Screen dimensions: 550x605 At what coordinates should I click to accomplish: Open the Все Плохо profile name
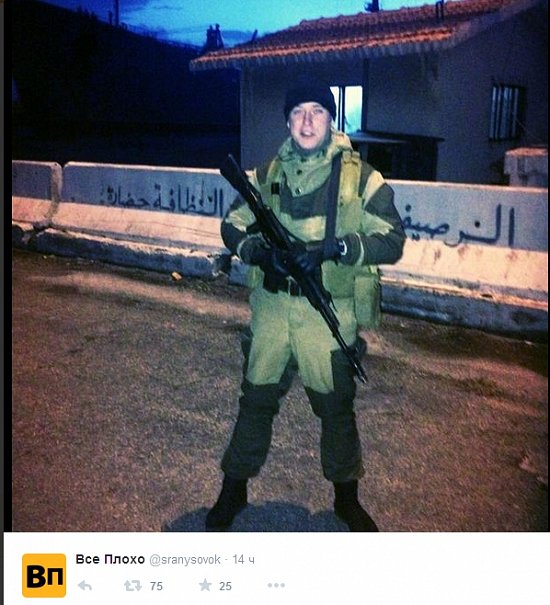(x=110, y=559)
